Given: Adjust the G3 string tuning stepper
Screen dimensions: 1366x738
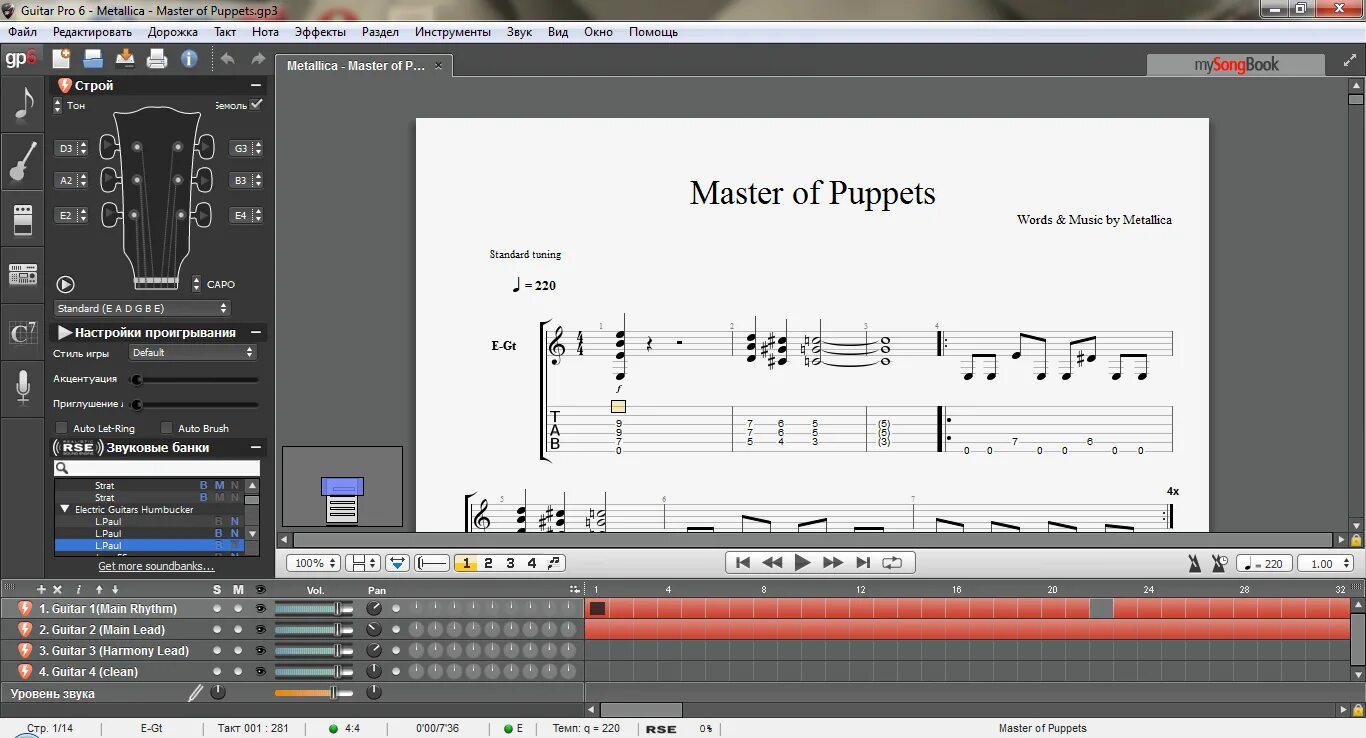Looking at the screenshot, I should 259,148.
